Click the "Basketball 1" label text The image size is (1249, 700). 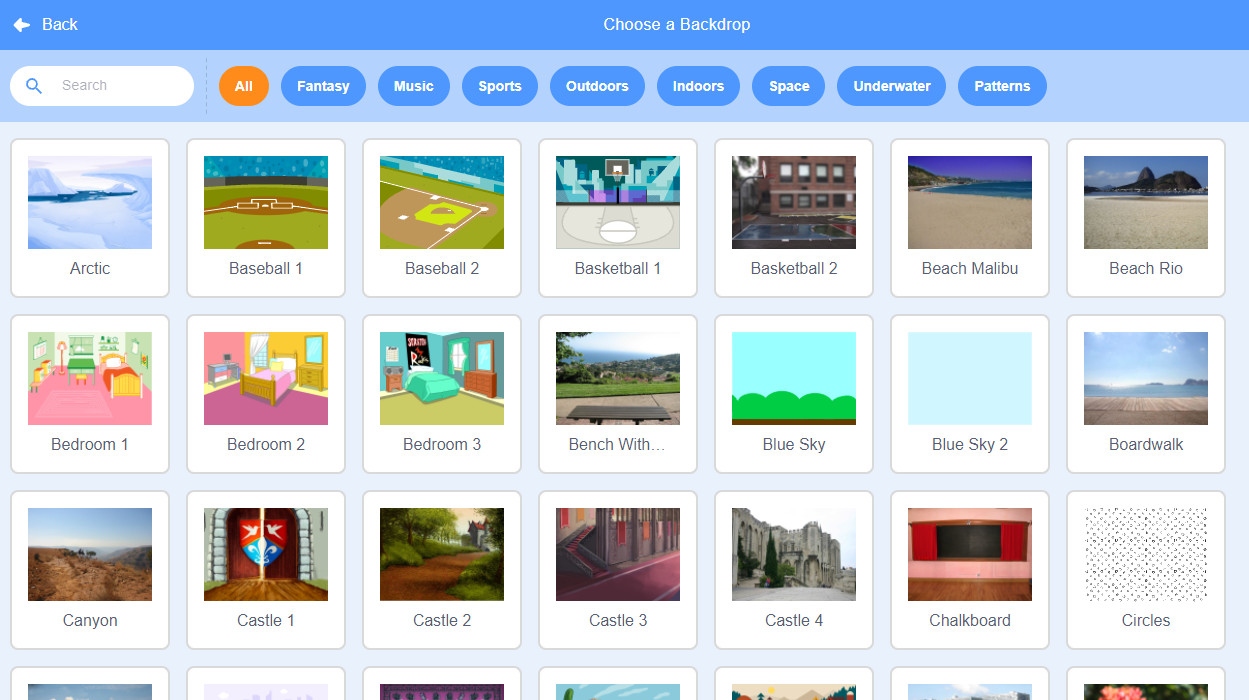pos(618,269)
